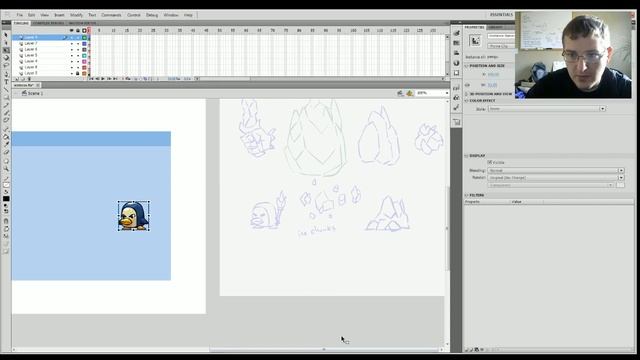
Task: Choose the Zoom magnifier tool
Action: [6, 169]
